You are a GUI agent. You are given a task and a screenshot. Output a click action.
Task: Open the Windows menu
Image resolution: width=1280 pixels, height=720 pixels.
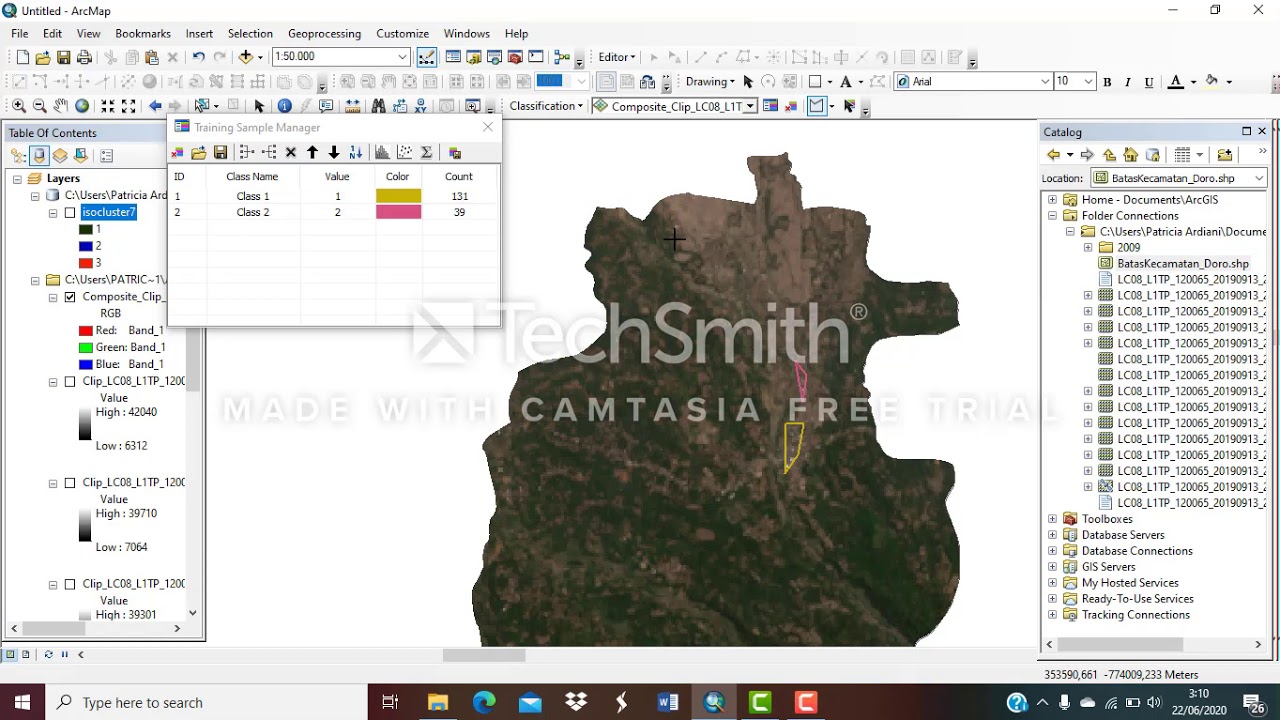pos(467,33)
